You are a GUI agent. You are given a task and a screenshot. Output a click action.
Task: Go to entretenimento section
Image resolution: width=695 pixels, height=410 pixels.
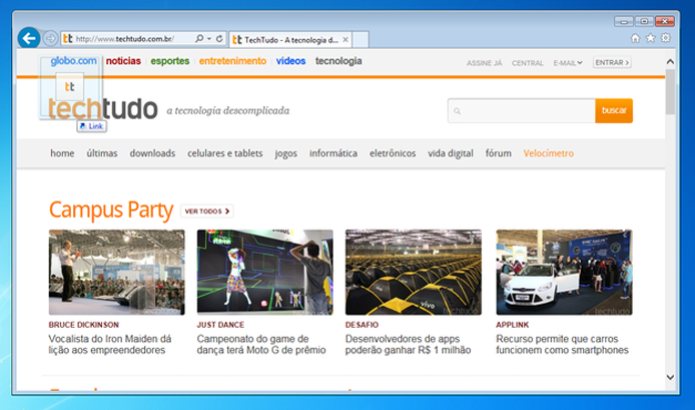pos(233,61)
